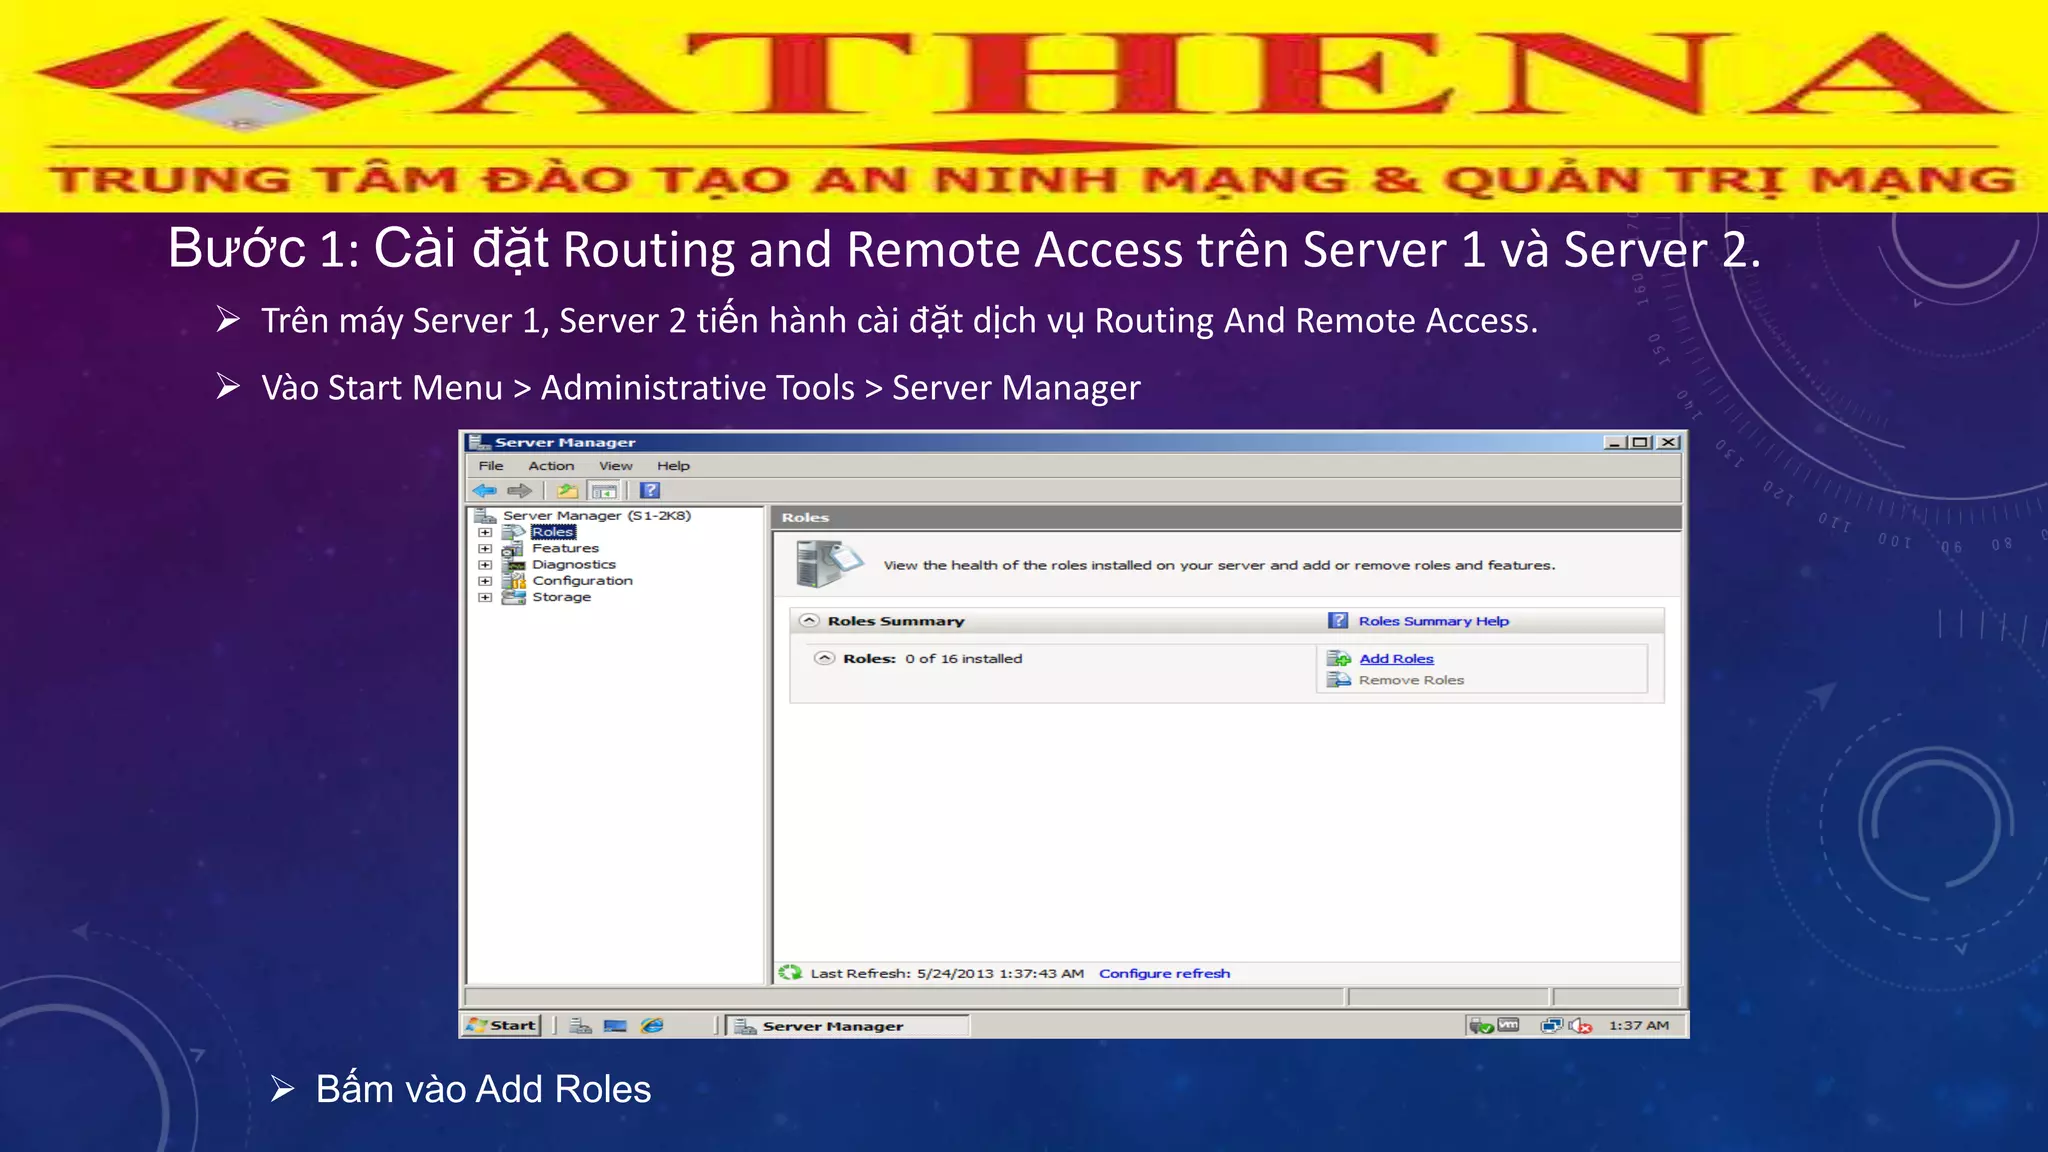
Task: Open Internet Explorer from quick launch
Action: 652,1025
